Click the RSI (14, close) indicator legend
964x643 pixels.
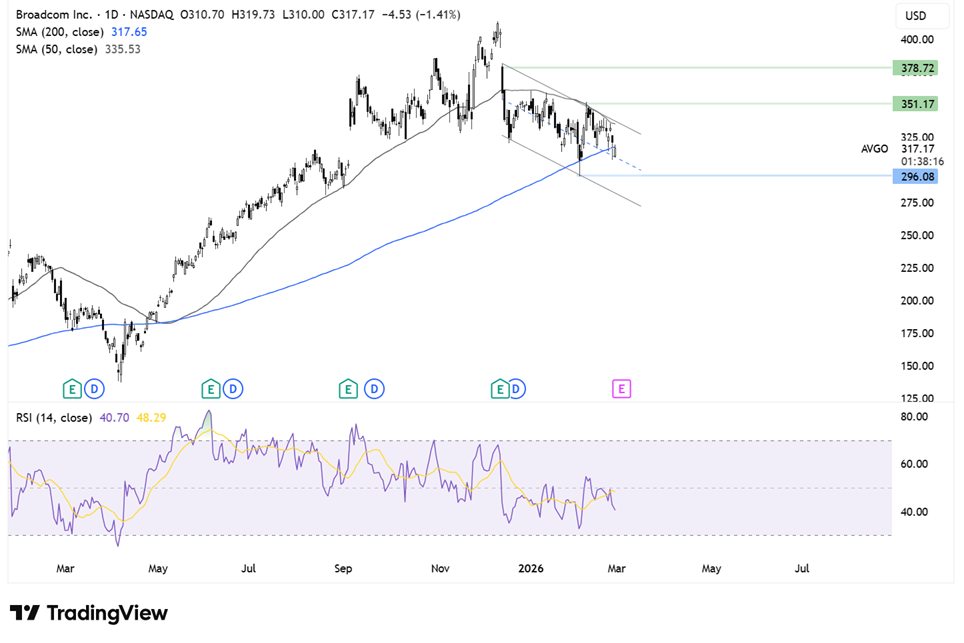[54, 418]
